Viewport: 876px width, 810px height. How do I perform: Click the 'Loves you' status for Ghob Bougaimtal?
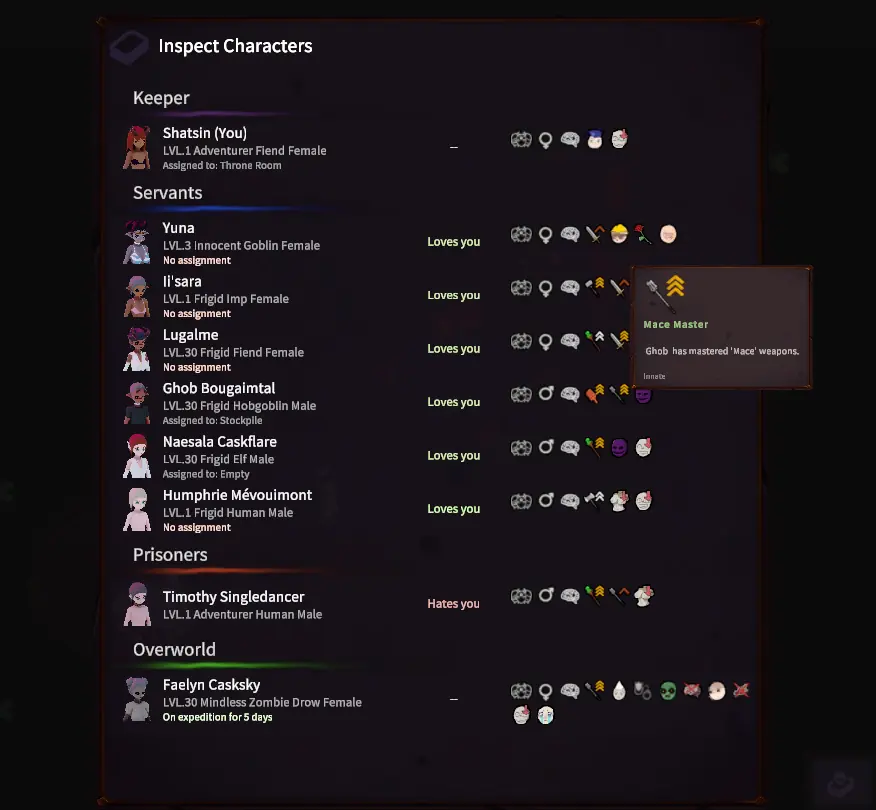pyautogui.click(x=454, y=402)
